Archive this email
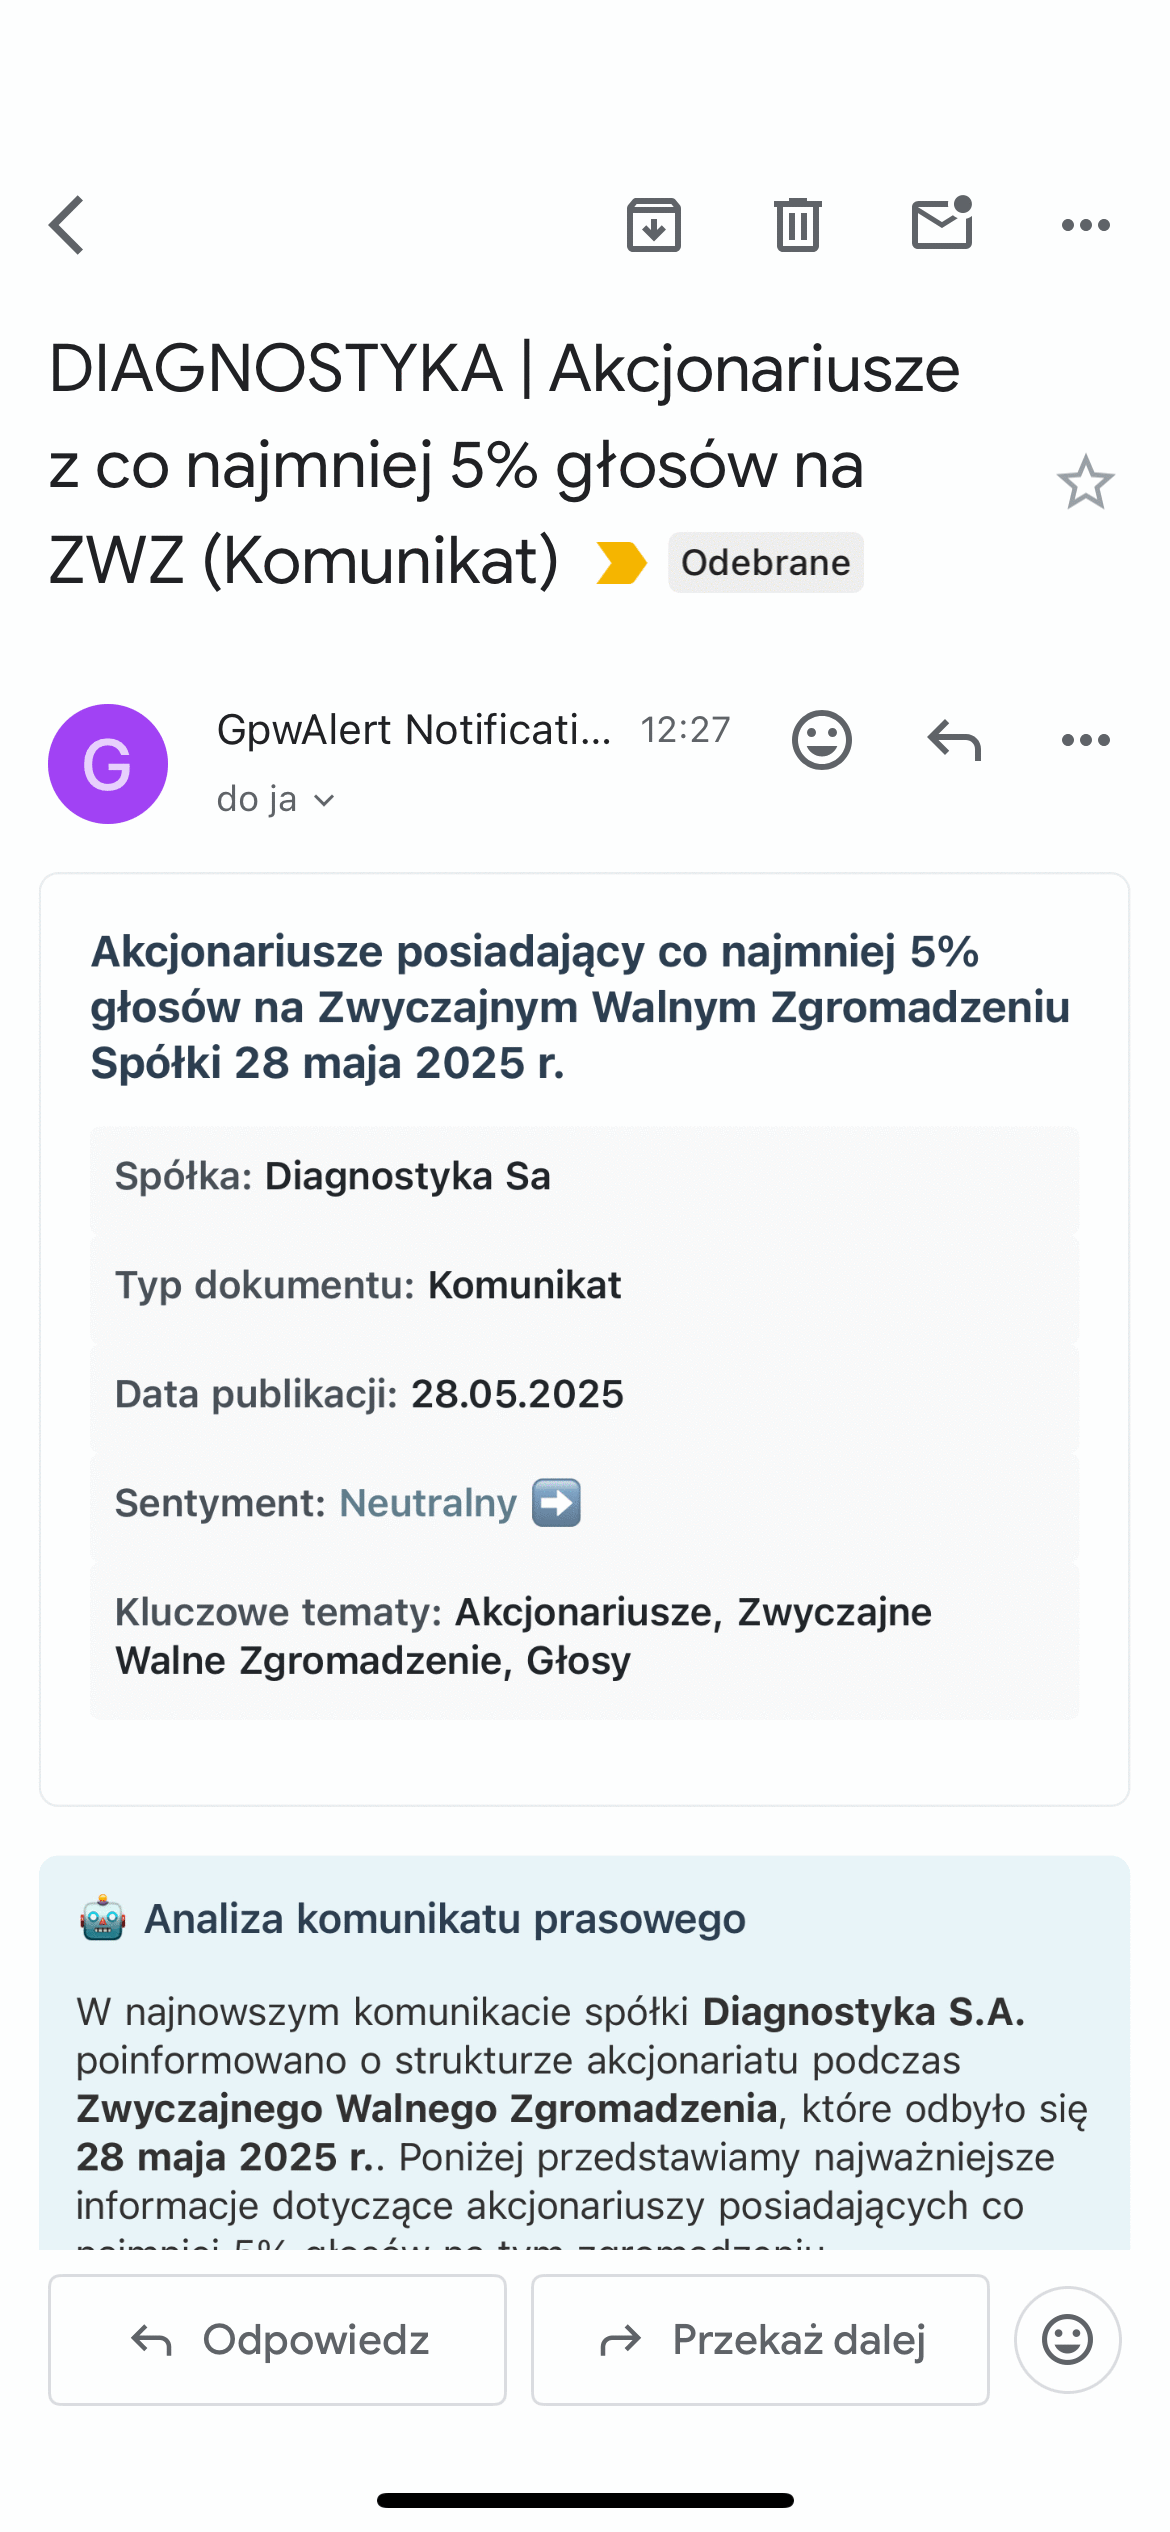The image size is (1170, 2532). (x=654, y=224)
